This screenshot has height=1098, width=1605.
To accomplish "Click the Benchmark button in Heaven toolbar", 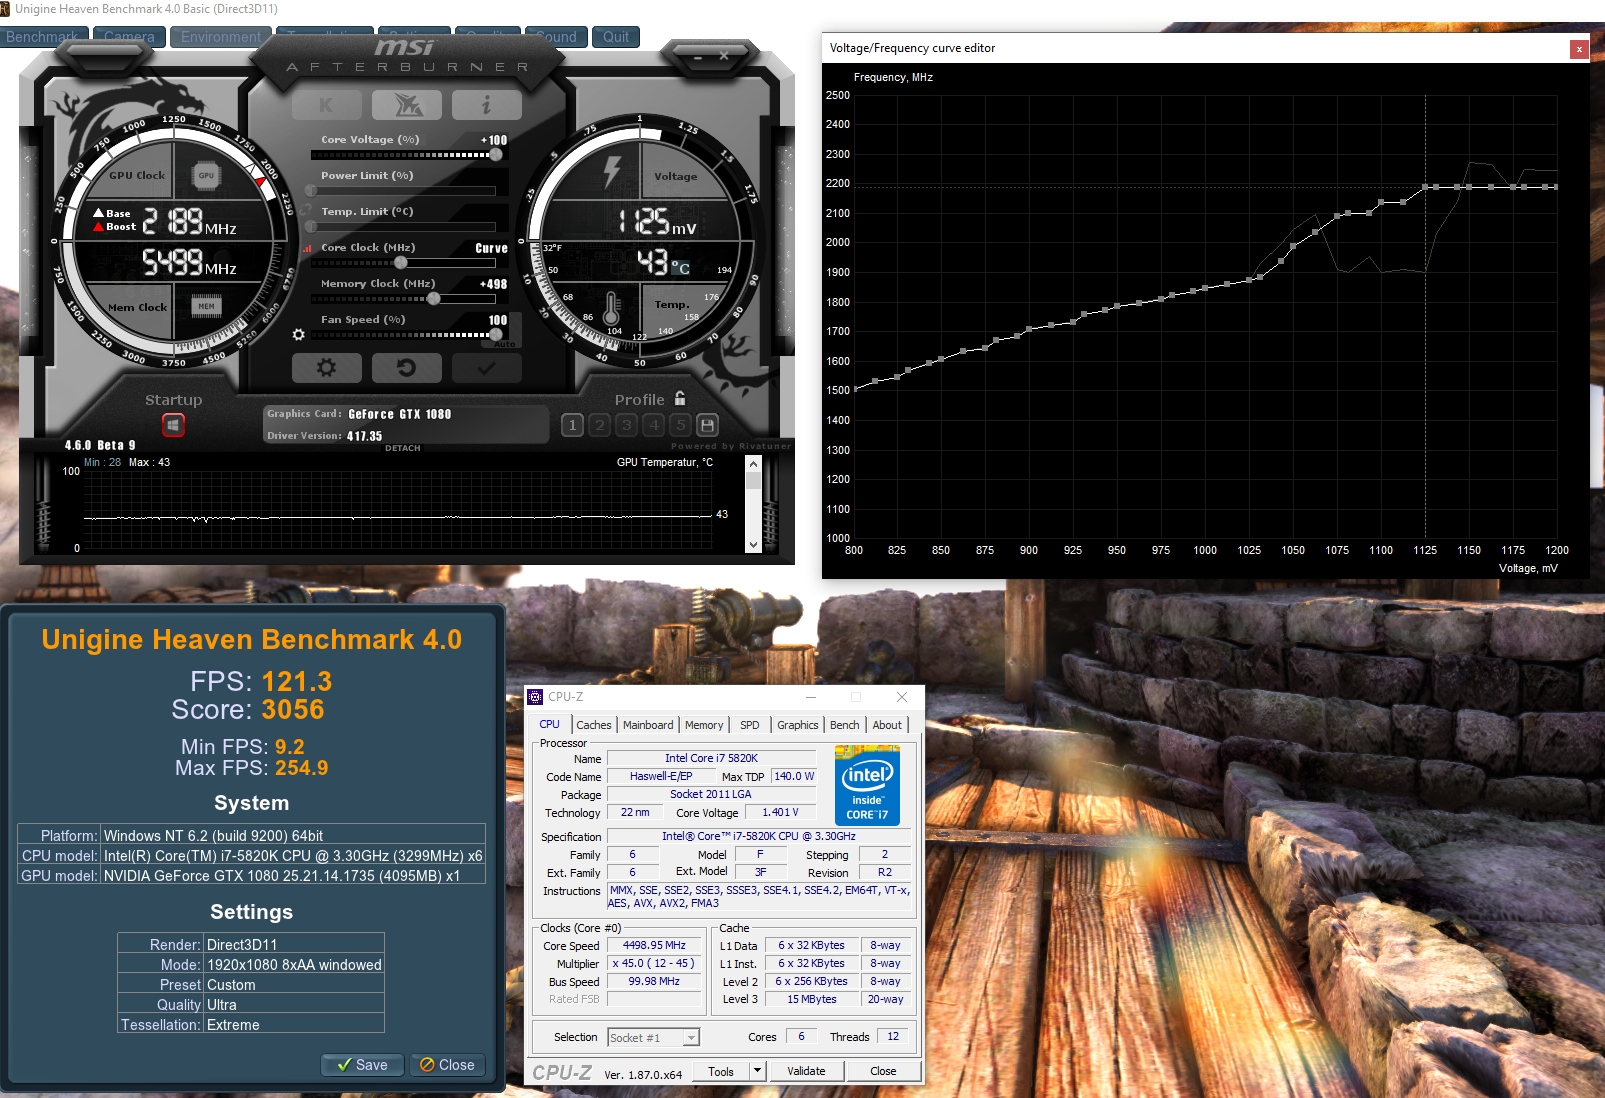I will pos(42,37).
